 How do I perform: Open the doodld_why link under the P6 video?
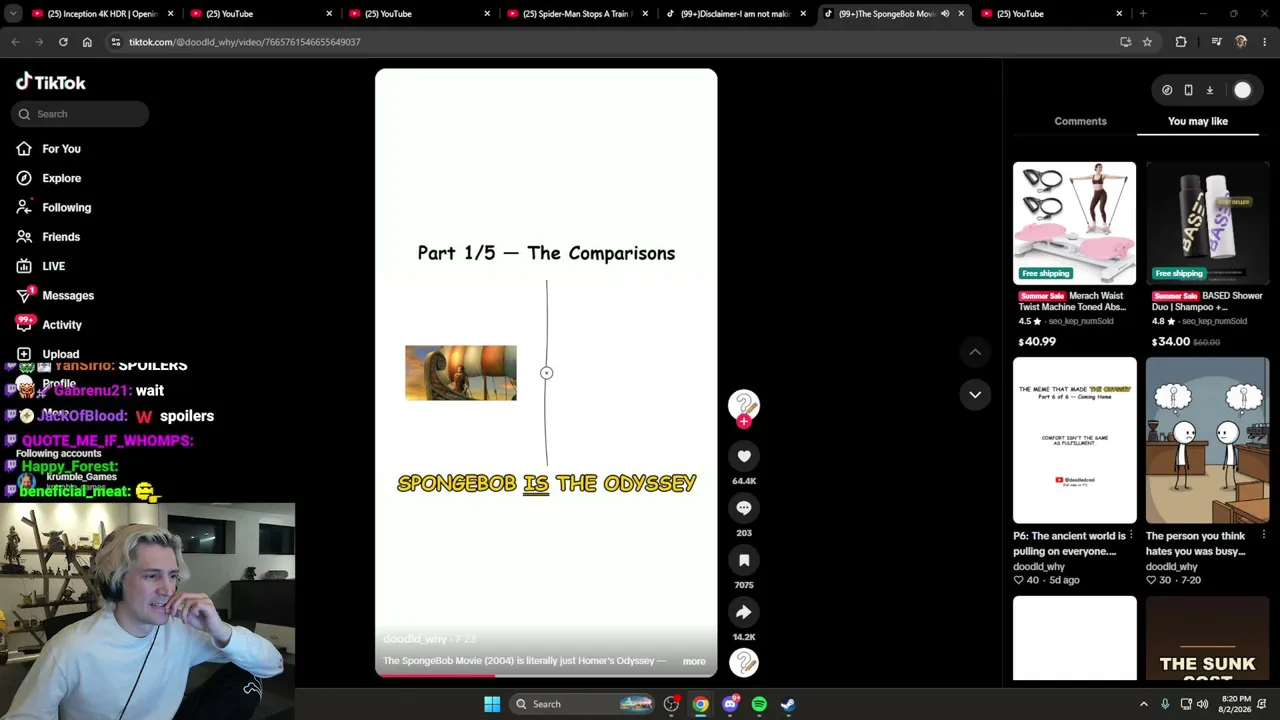1039,567
